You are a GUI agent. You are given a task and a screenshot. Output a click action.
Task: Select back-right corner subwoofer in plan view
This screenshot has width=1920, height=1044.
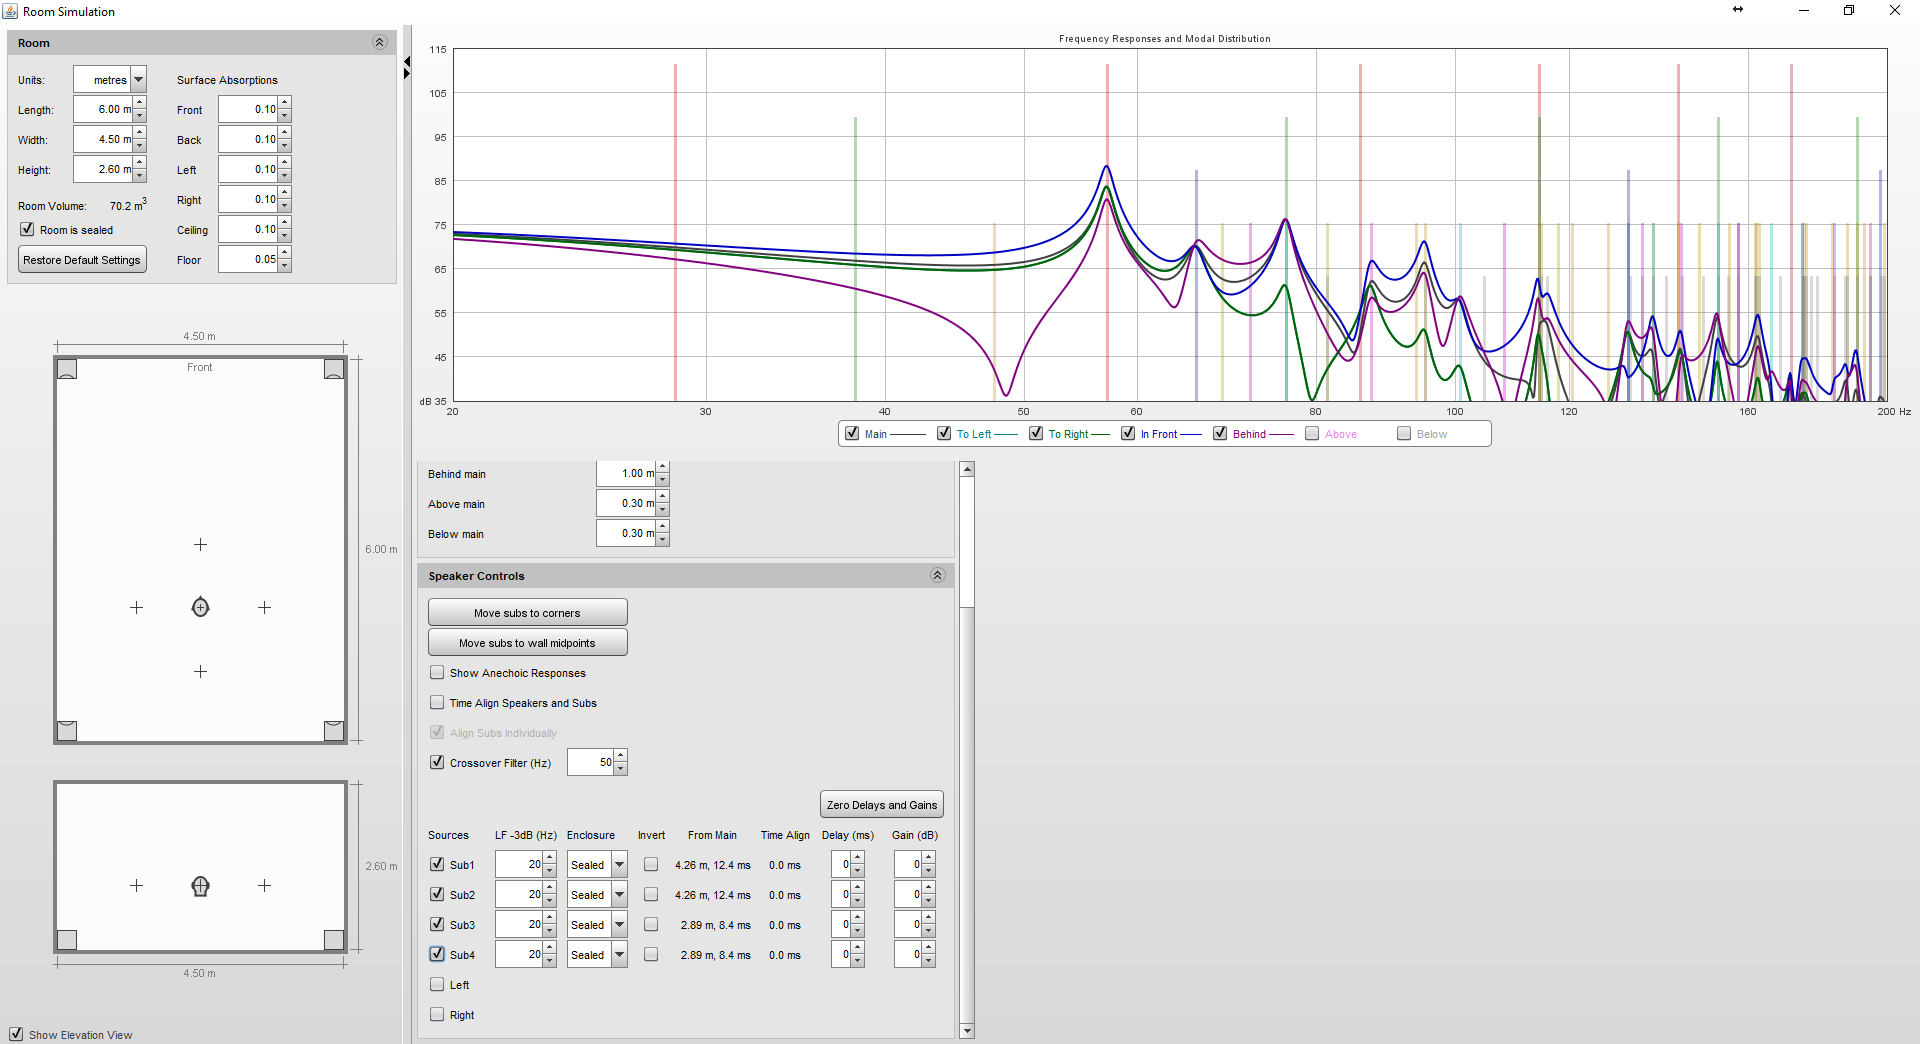coord(334,730)
